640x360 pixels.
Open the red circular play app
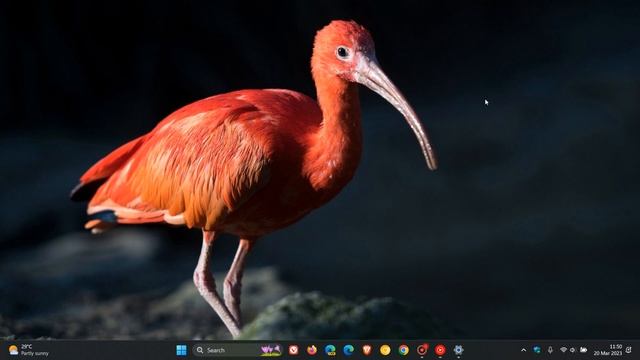tap(440, 350)
